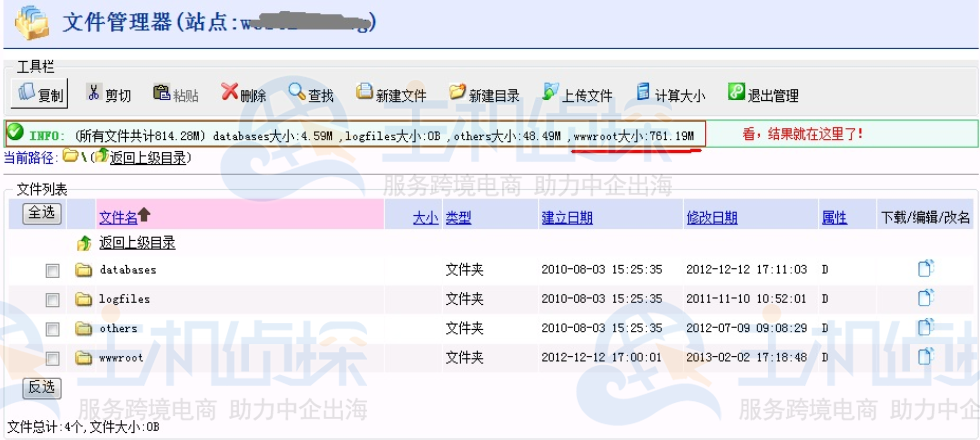
Task: Sort by 修改日期 column header
Action: coord(712,218)
